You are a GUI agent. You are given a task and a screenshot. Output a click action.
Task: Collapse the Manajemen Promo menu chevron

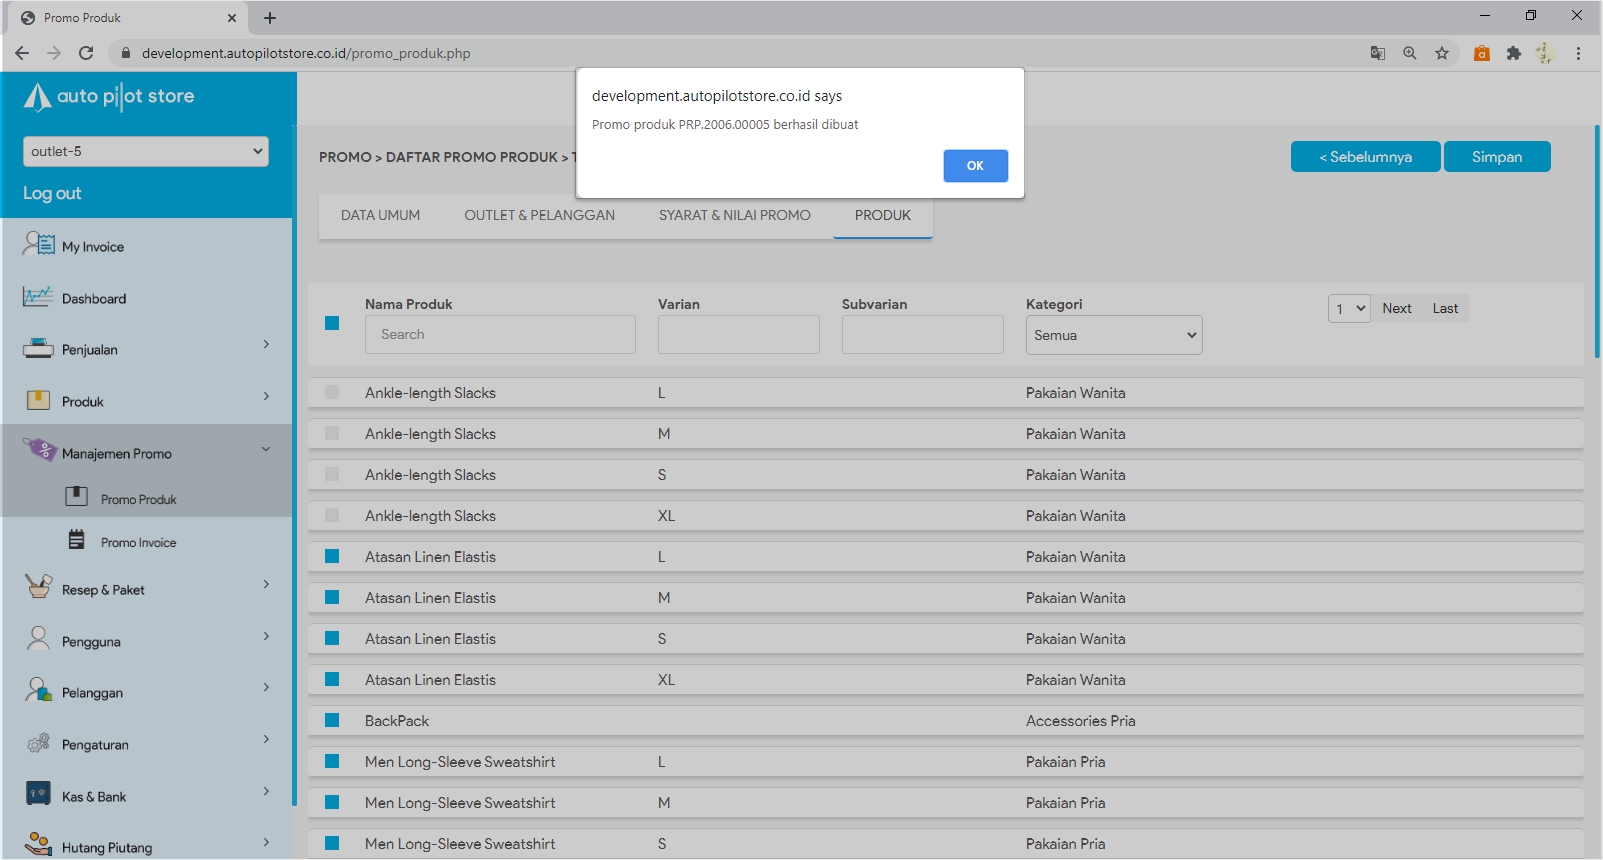tap(266, 450)
